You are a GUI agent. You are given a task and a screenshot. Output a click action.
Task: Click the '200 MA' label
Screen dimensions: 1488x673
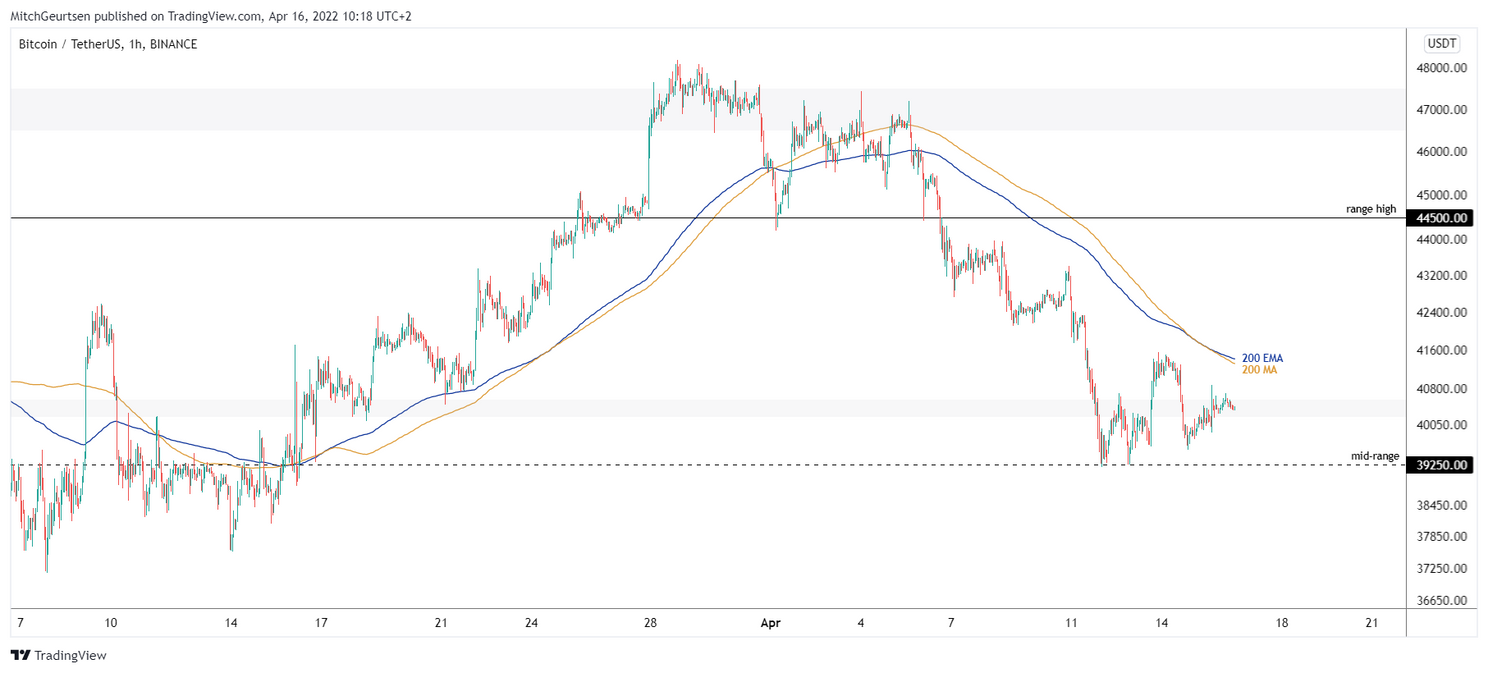click(1259, 370)
